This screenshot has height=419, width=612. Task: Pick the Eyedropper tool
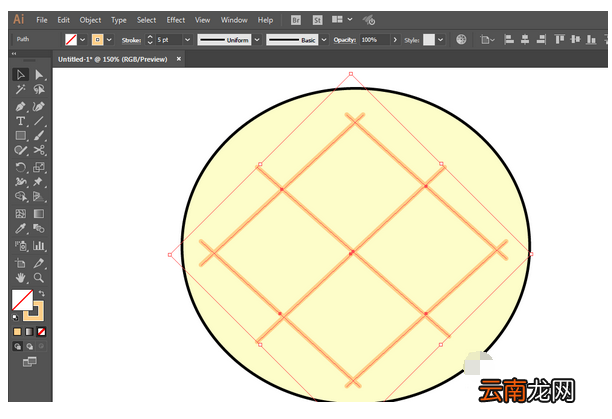21,228
